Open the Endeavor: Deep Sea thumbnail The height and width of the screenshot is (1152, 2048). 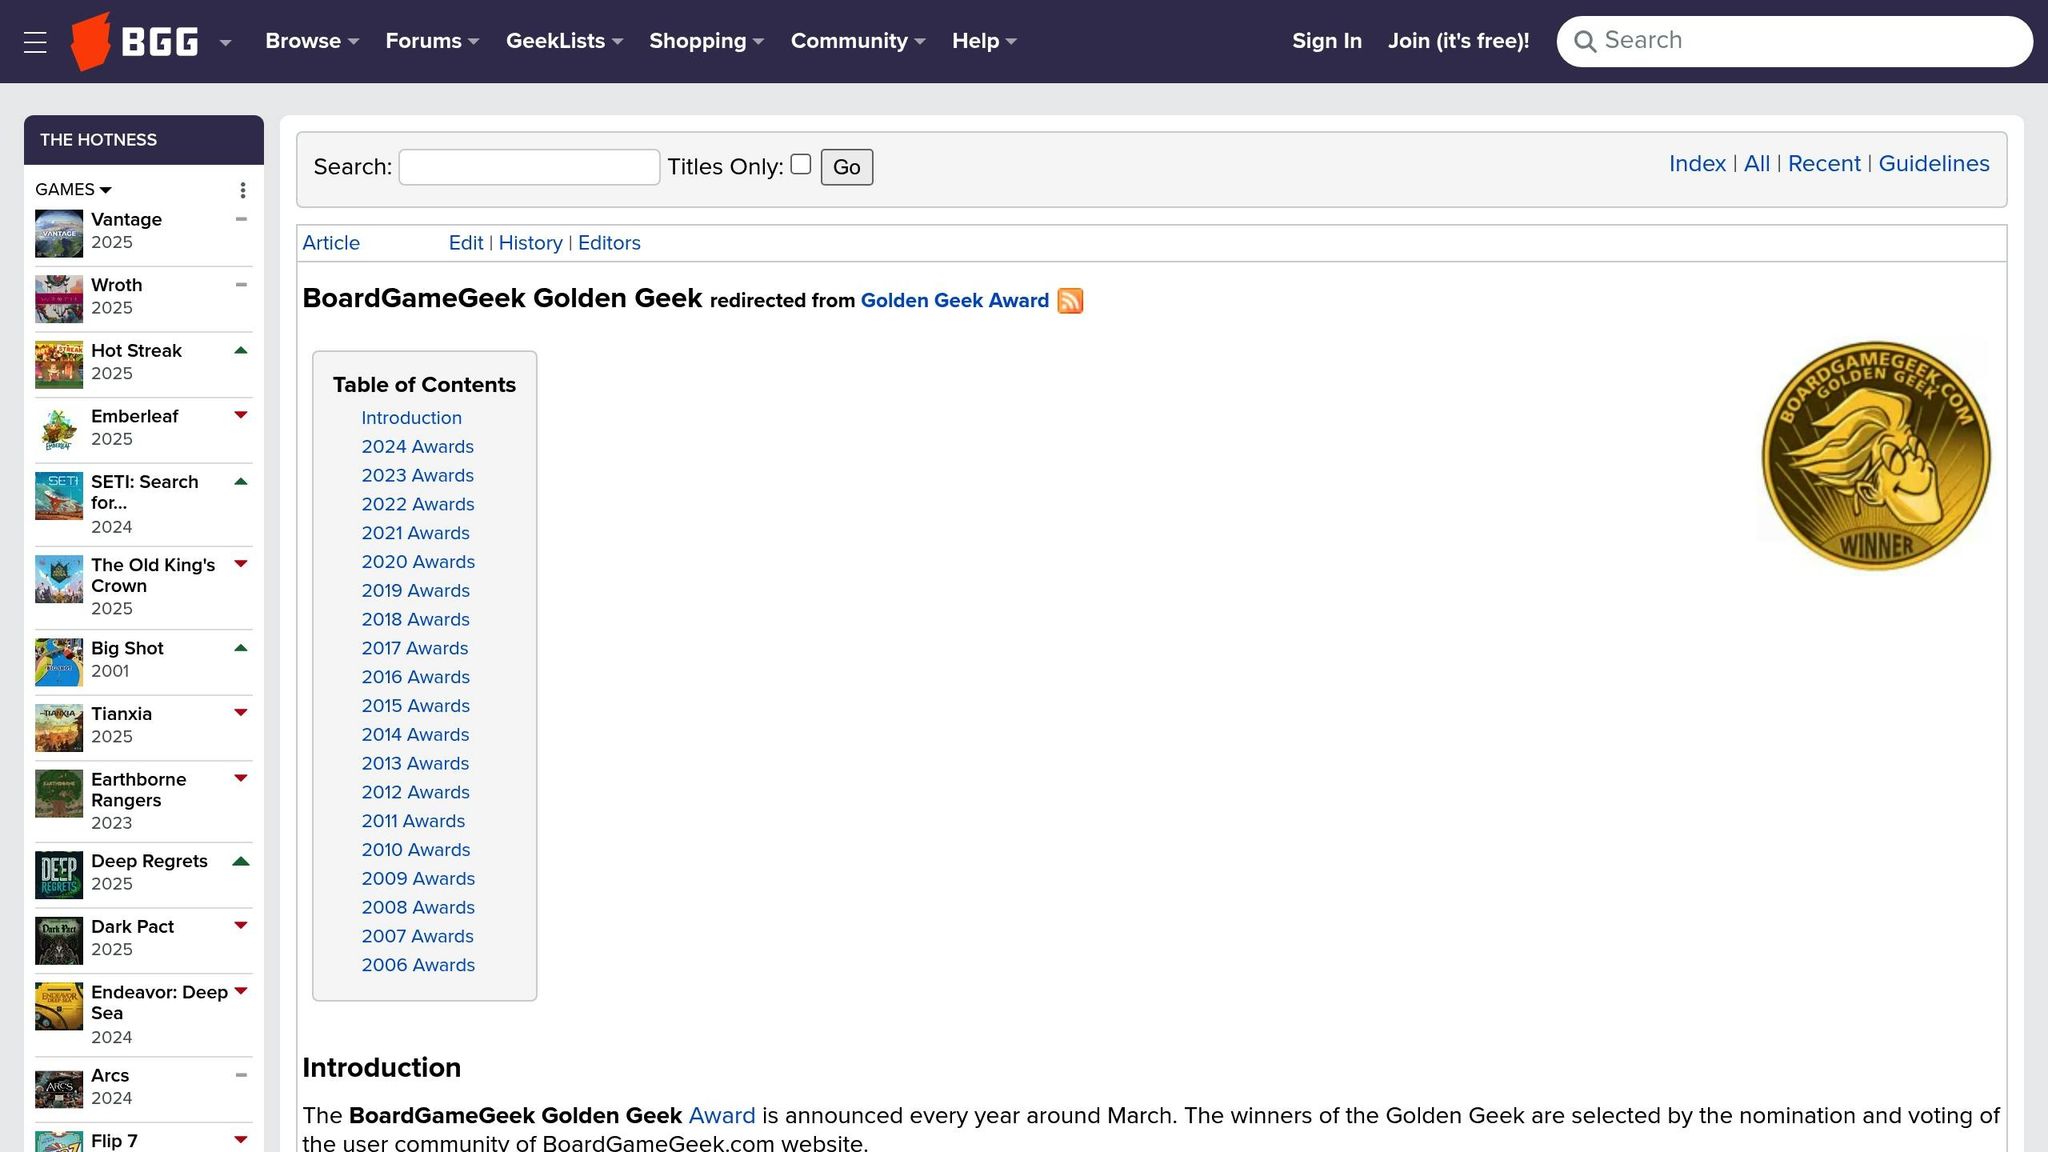pyautogui.click(x=59, y=1006)
